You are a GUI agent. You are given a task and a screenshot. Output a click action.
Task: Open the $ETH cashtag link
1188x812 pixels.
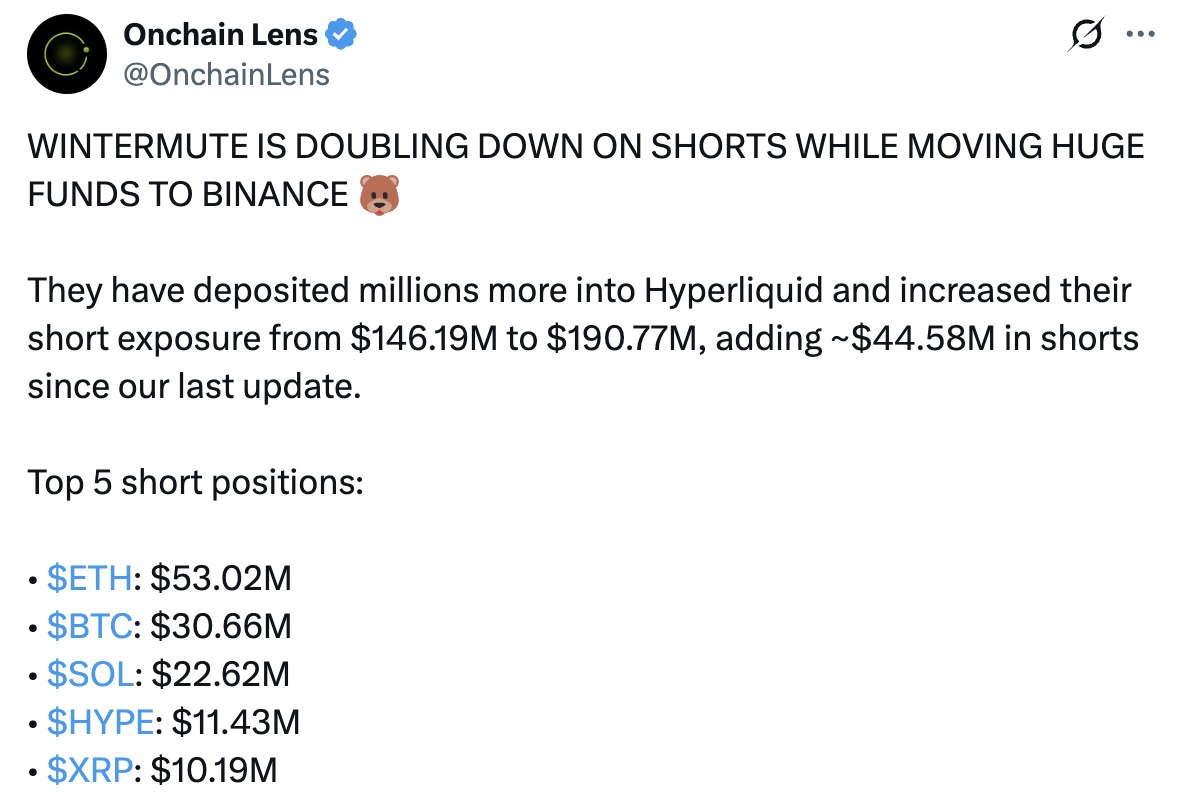click(x=89, y=578)
